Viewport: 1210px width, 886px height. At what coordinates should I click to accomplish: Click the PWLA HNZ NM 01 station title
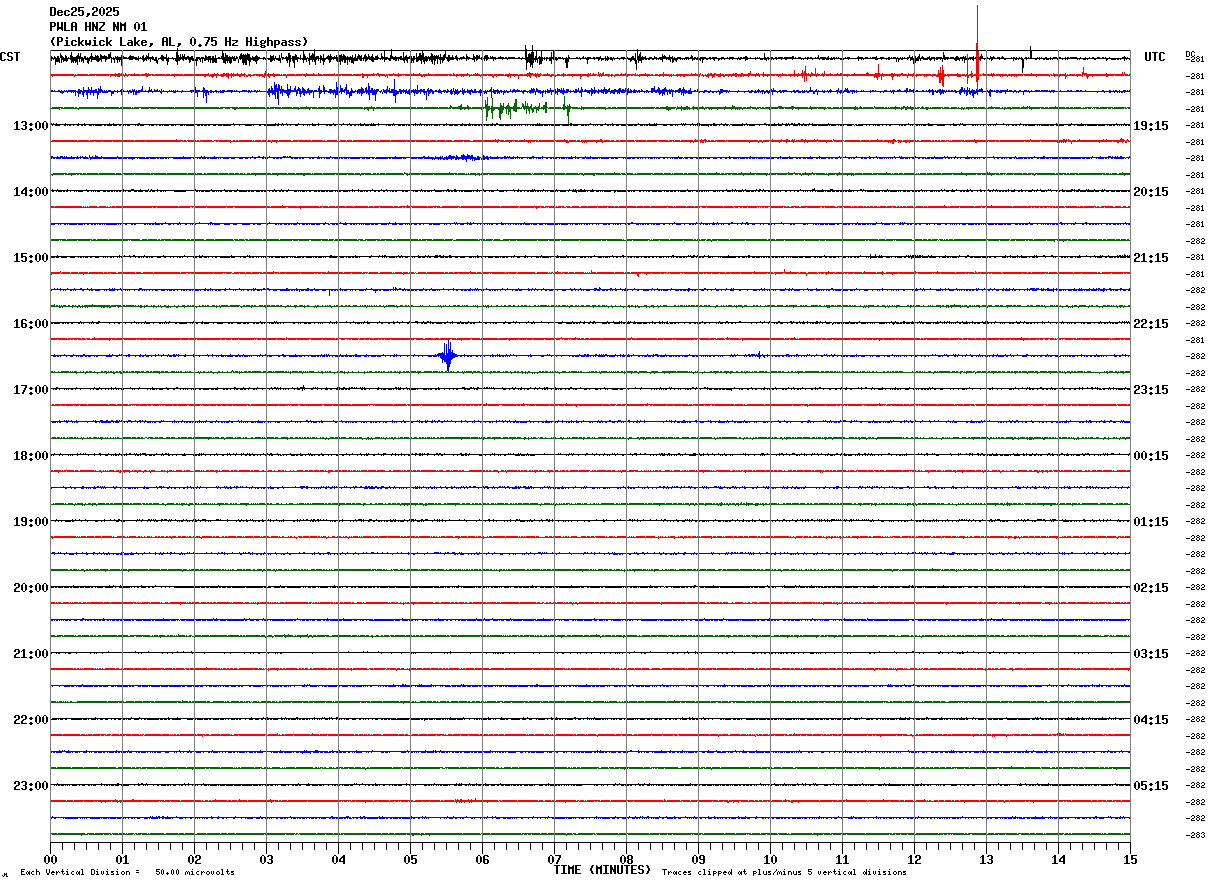(x=98, y=27)
